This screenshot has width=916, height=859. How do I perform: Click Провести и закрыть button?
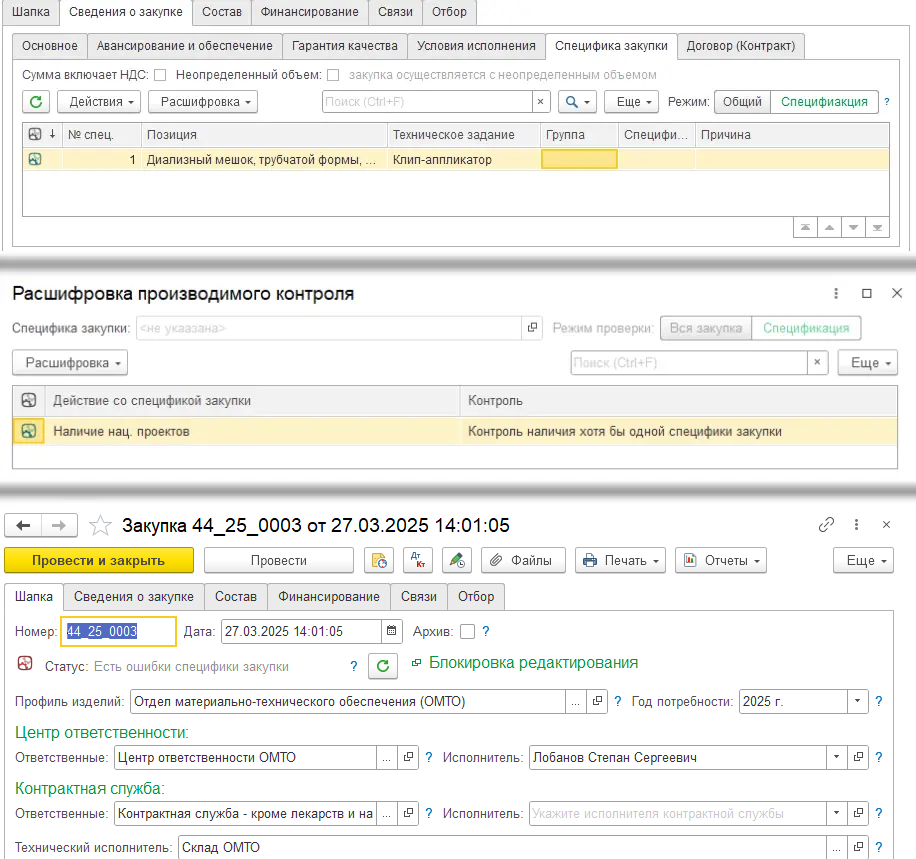pyautogui.click(x=99, y=560)
